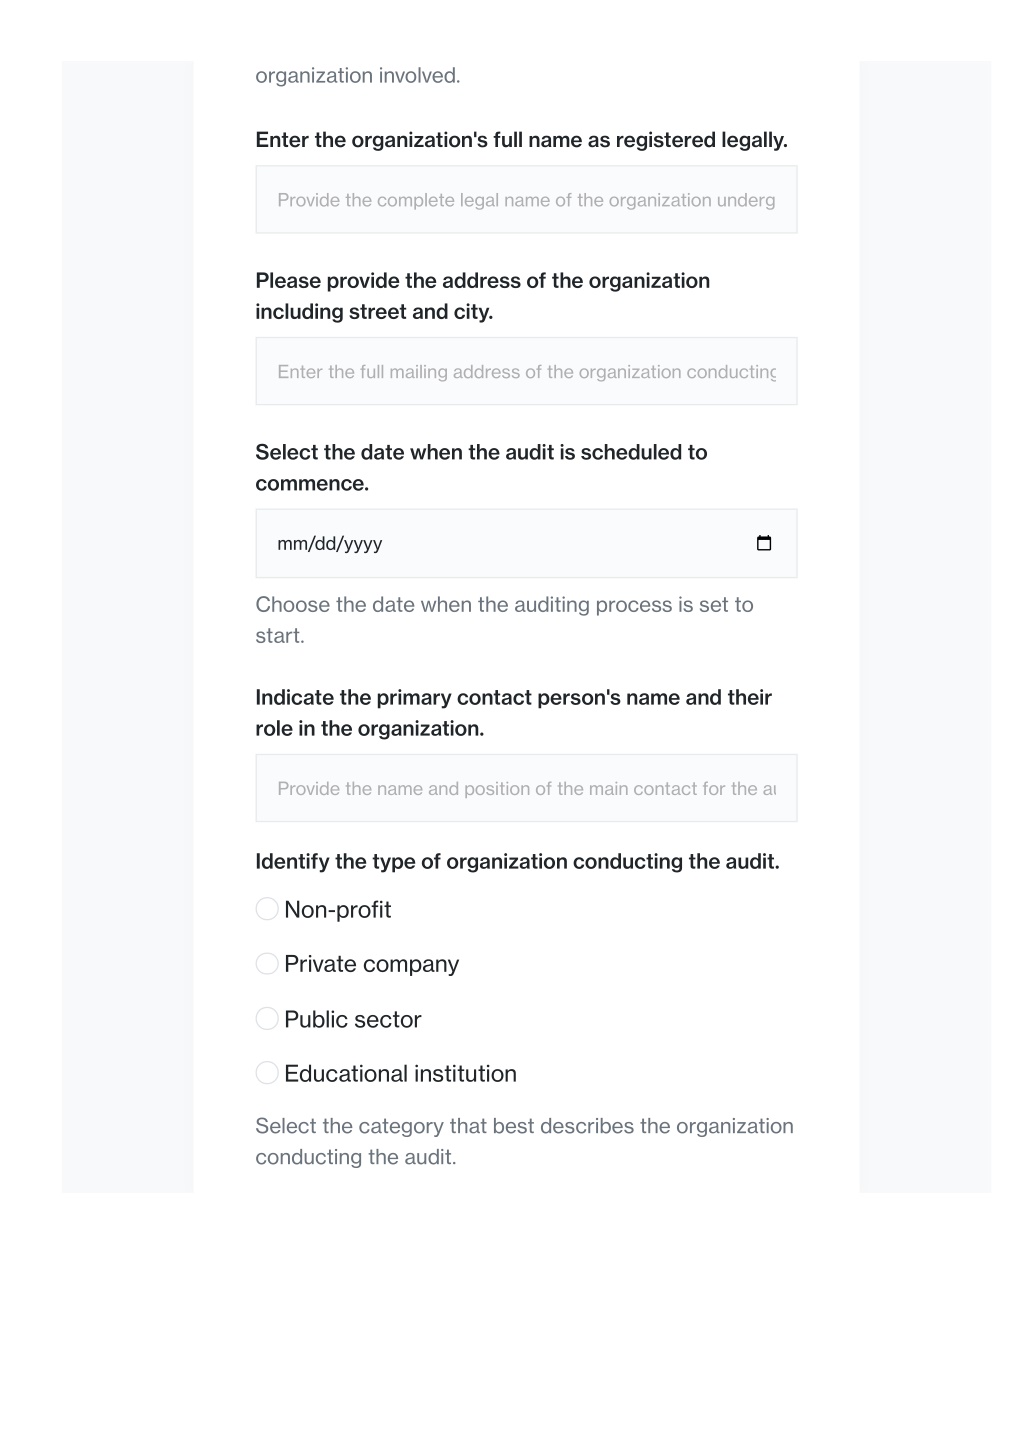Click the 'Enter the organization's full name' label
Viewport: 1024px width, 1449px height.
click(521, 140)
